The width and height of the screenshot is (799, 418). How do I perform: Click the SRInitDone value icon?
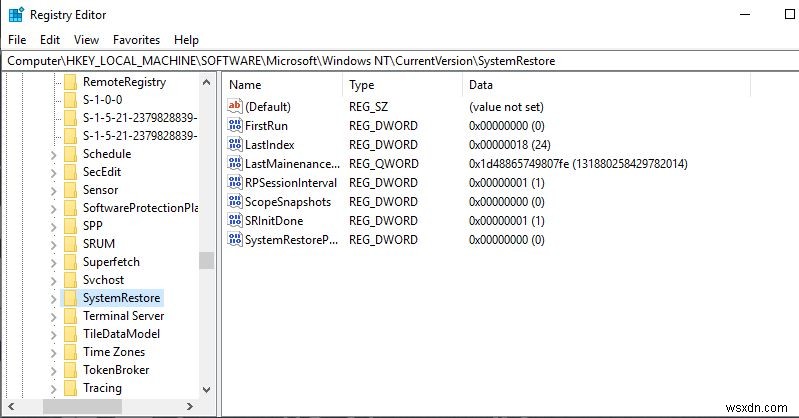coord(234,220)
